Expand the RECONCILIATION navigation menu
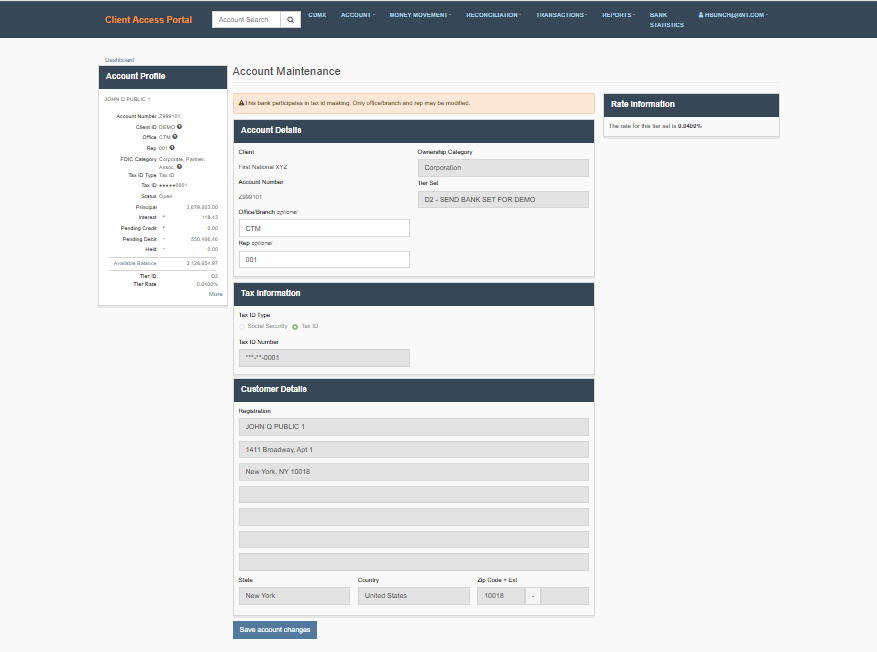This screenshot has width=877, height=652. click(x=493, y=15)
